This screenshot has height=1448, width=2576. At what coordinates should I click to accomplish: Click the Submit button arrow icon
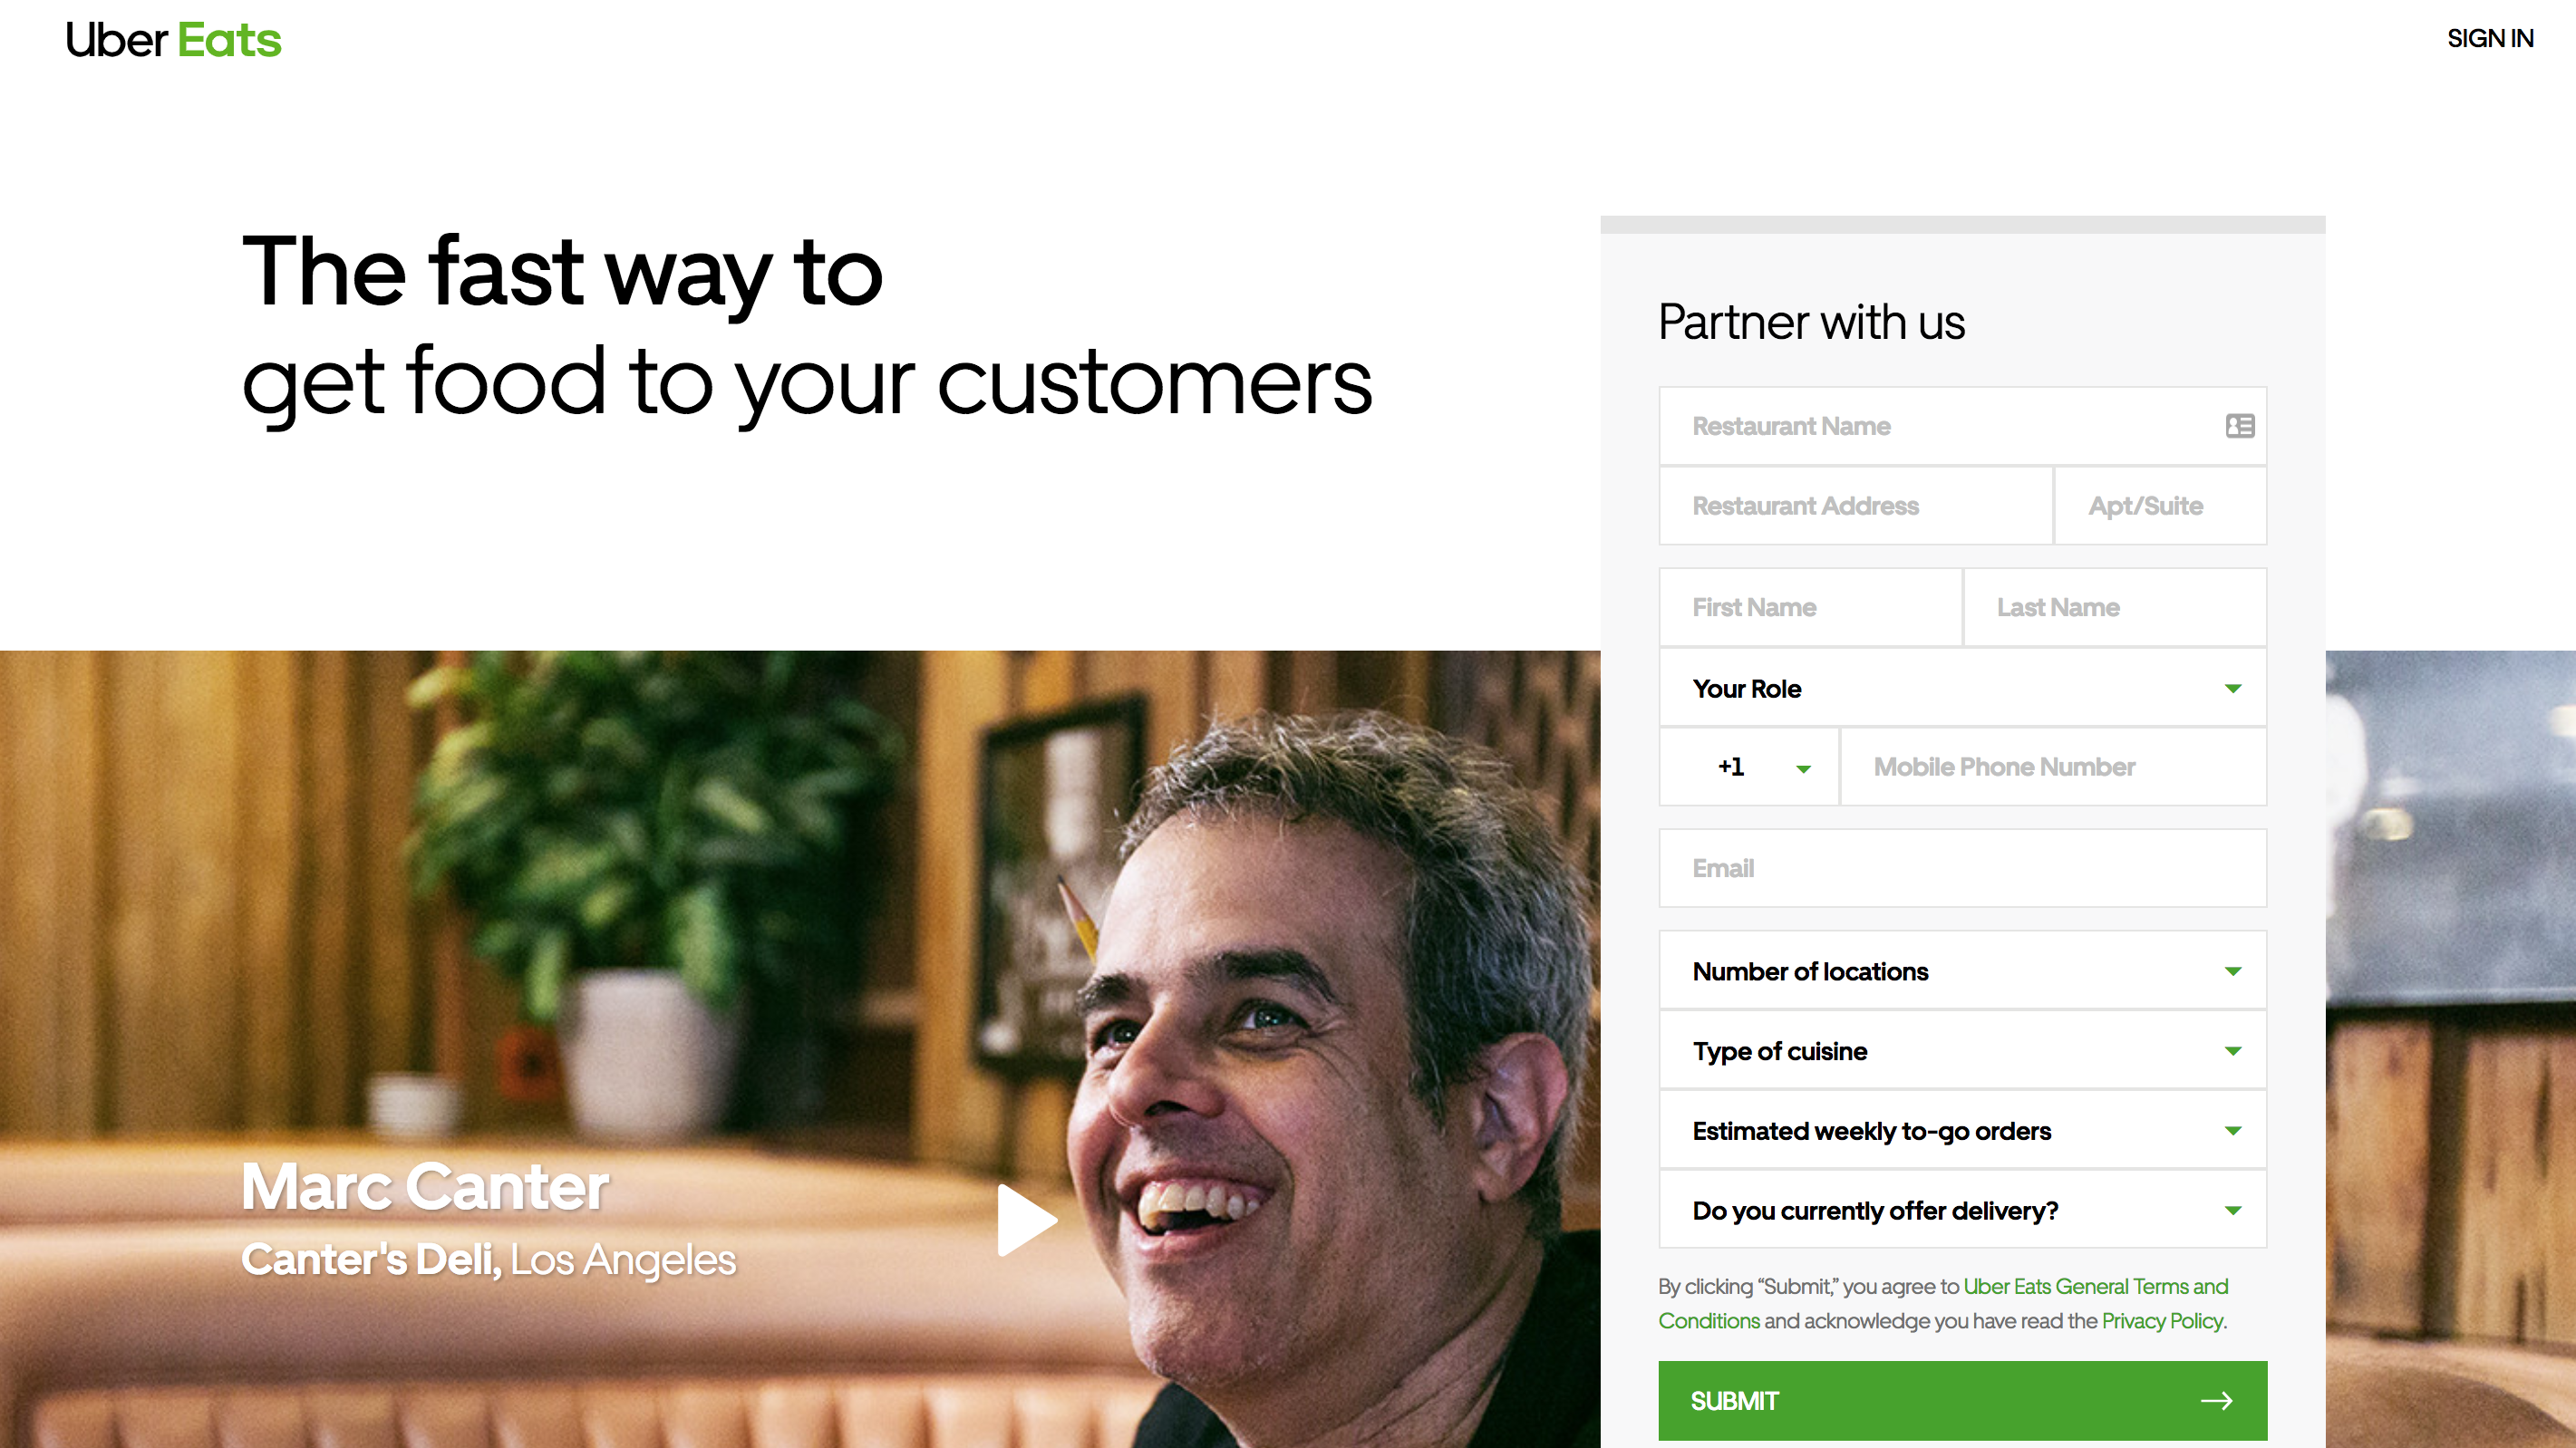click(x=2216, y=1401)
